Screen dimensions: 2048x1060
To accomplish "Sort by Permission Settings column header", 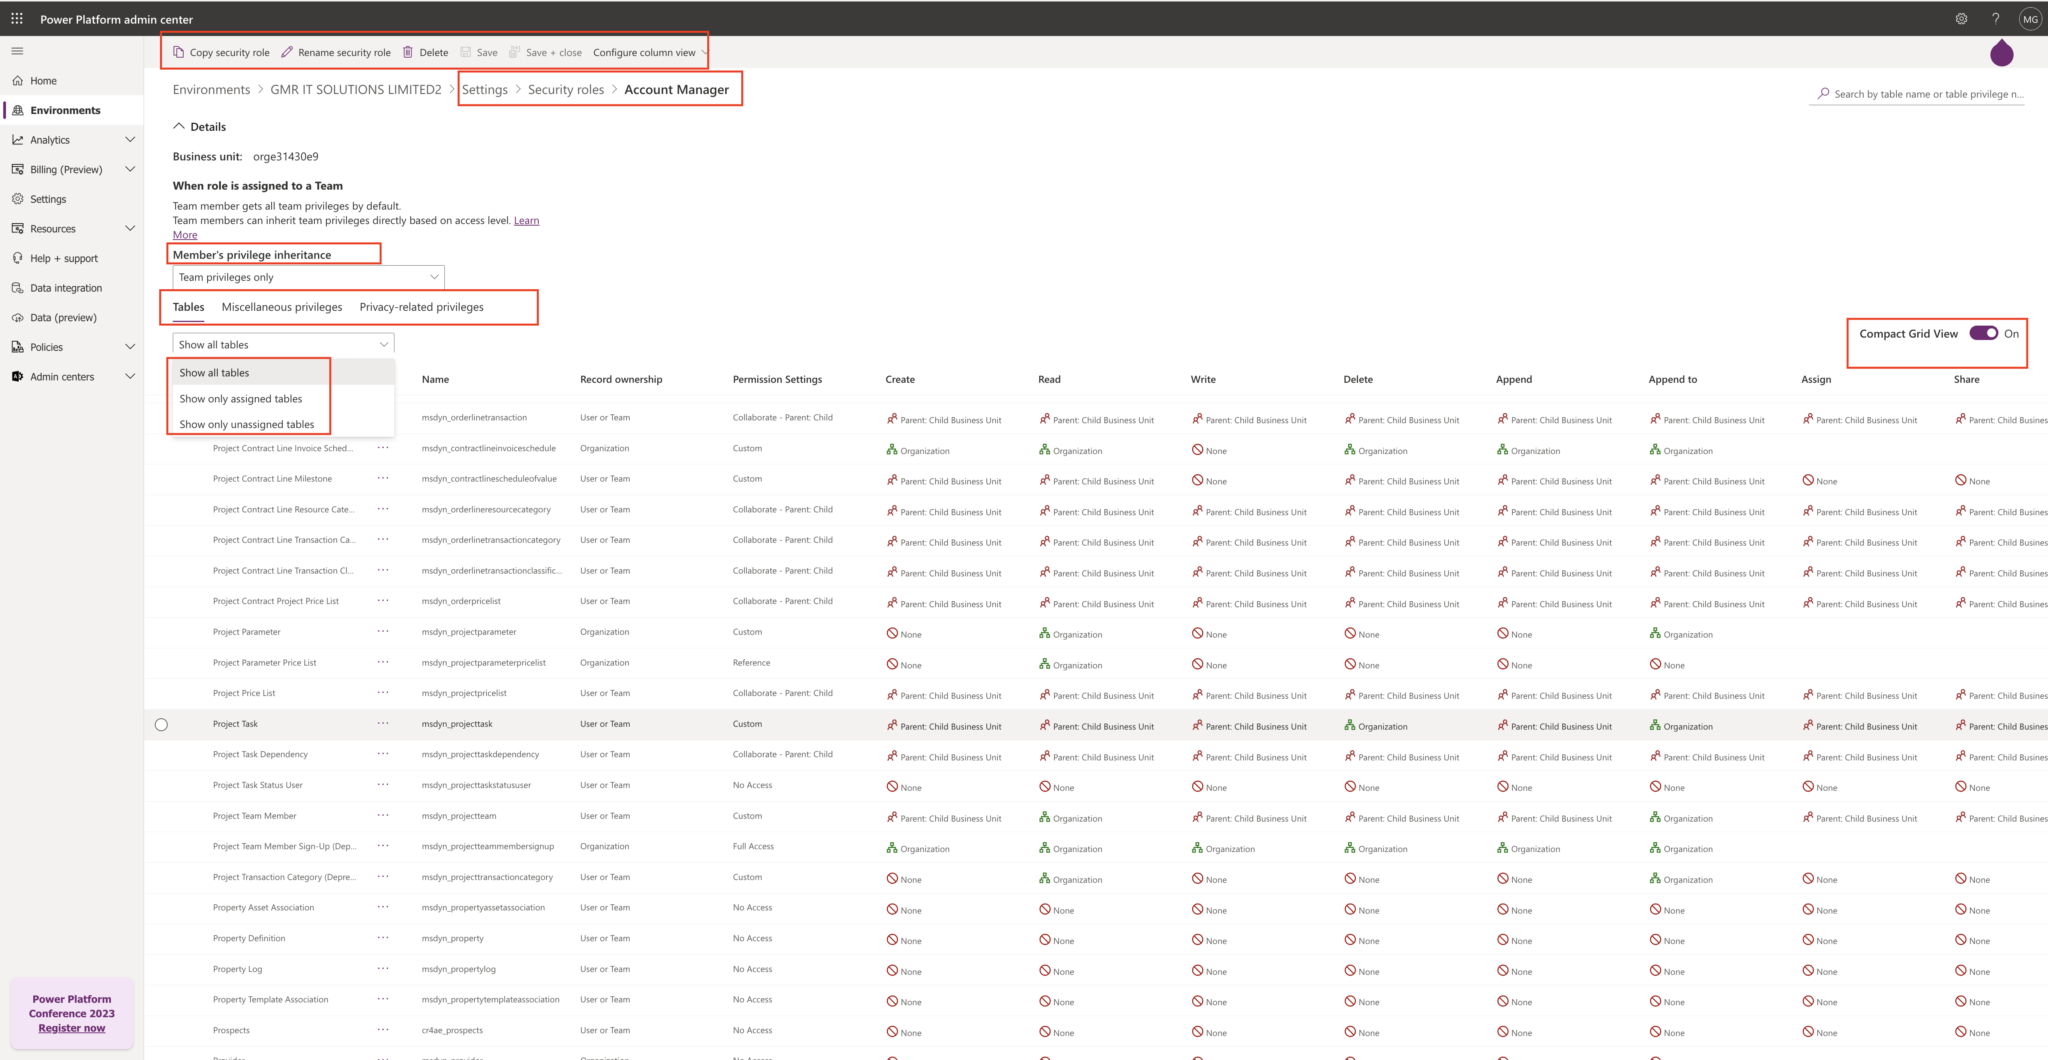I will click(x=777, y=379).
